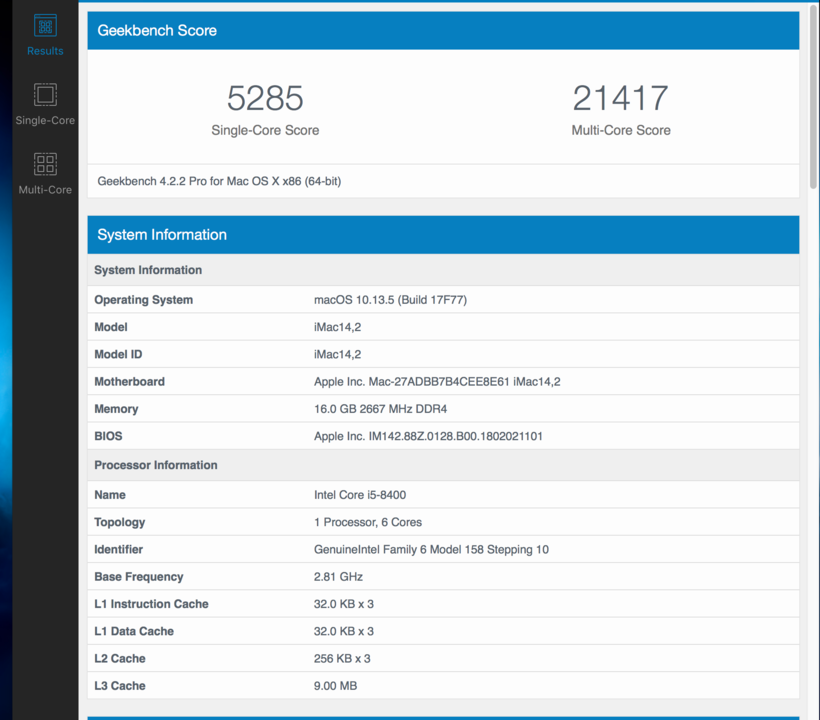Click the L1 Instruction Cache label
This screenshot has width=820, height=720.
click(151, 604)
